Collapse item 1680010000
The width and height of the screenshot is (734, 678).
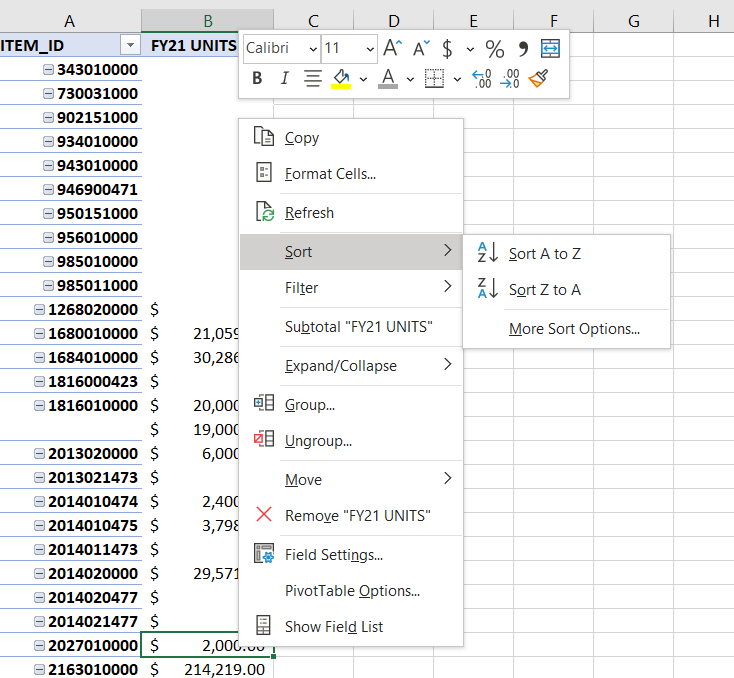pos(39,333)
